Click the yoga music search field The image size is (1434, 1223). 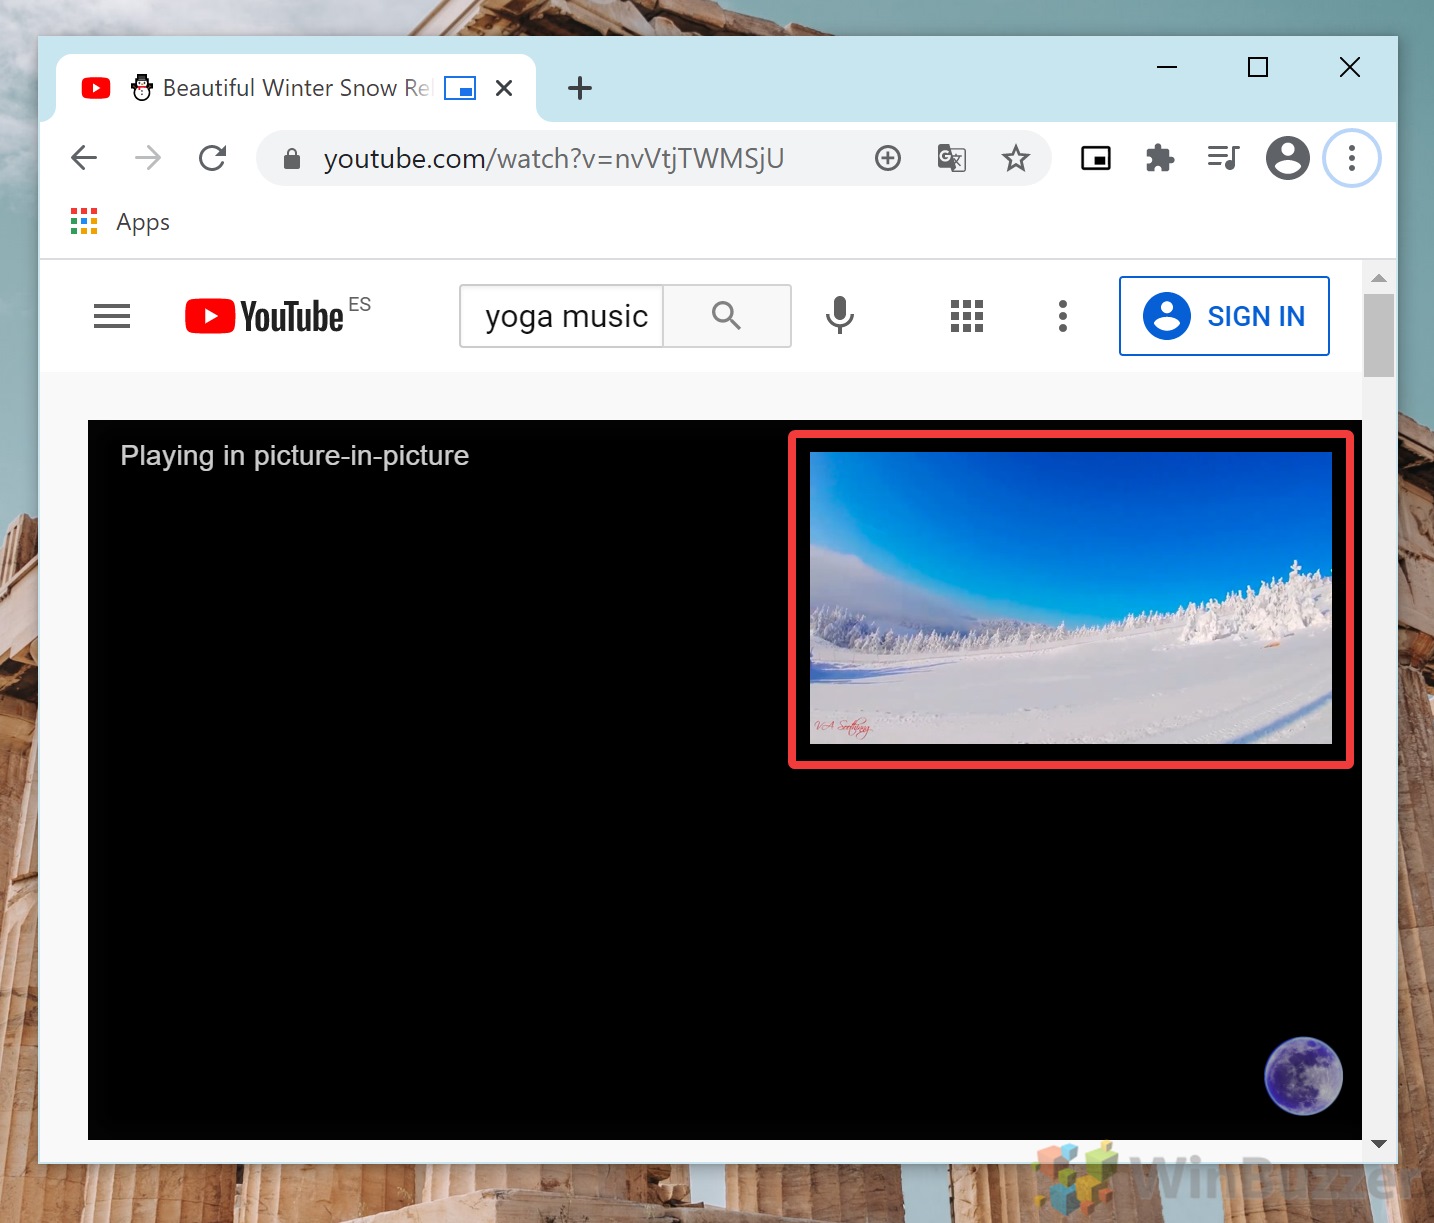[562, 316]
